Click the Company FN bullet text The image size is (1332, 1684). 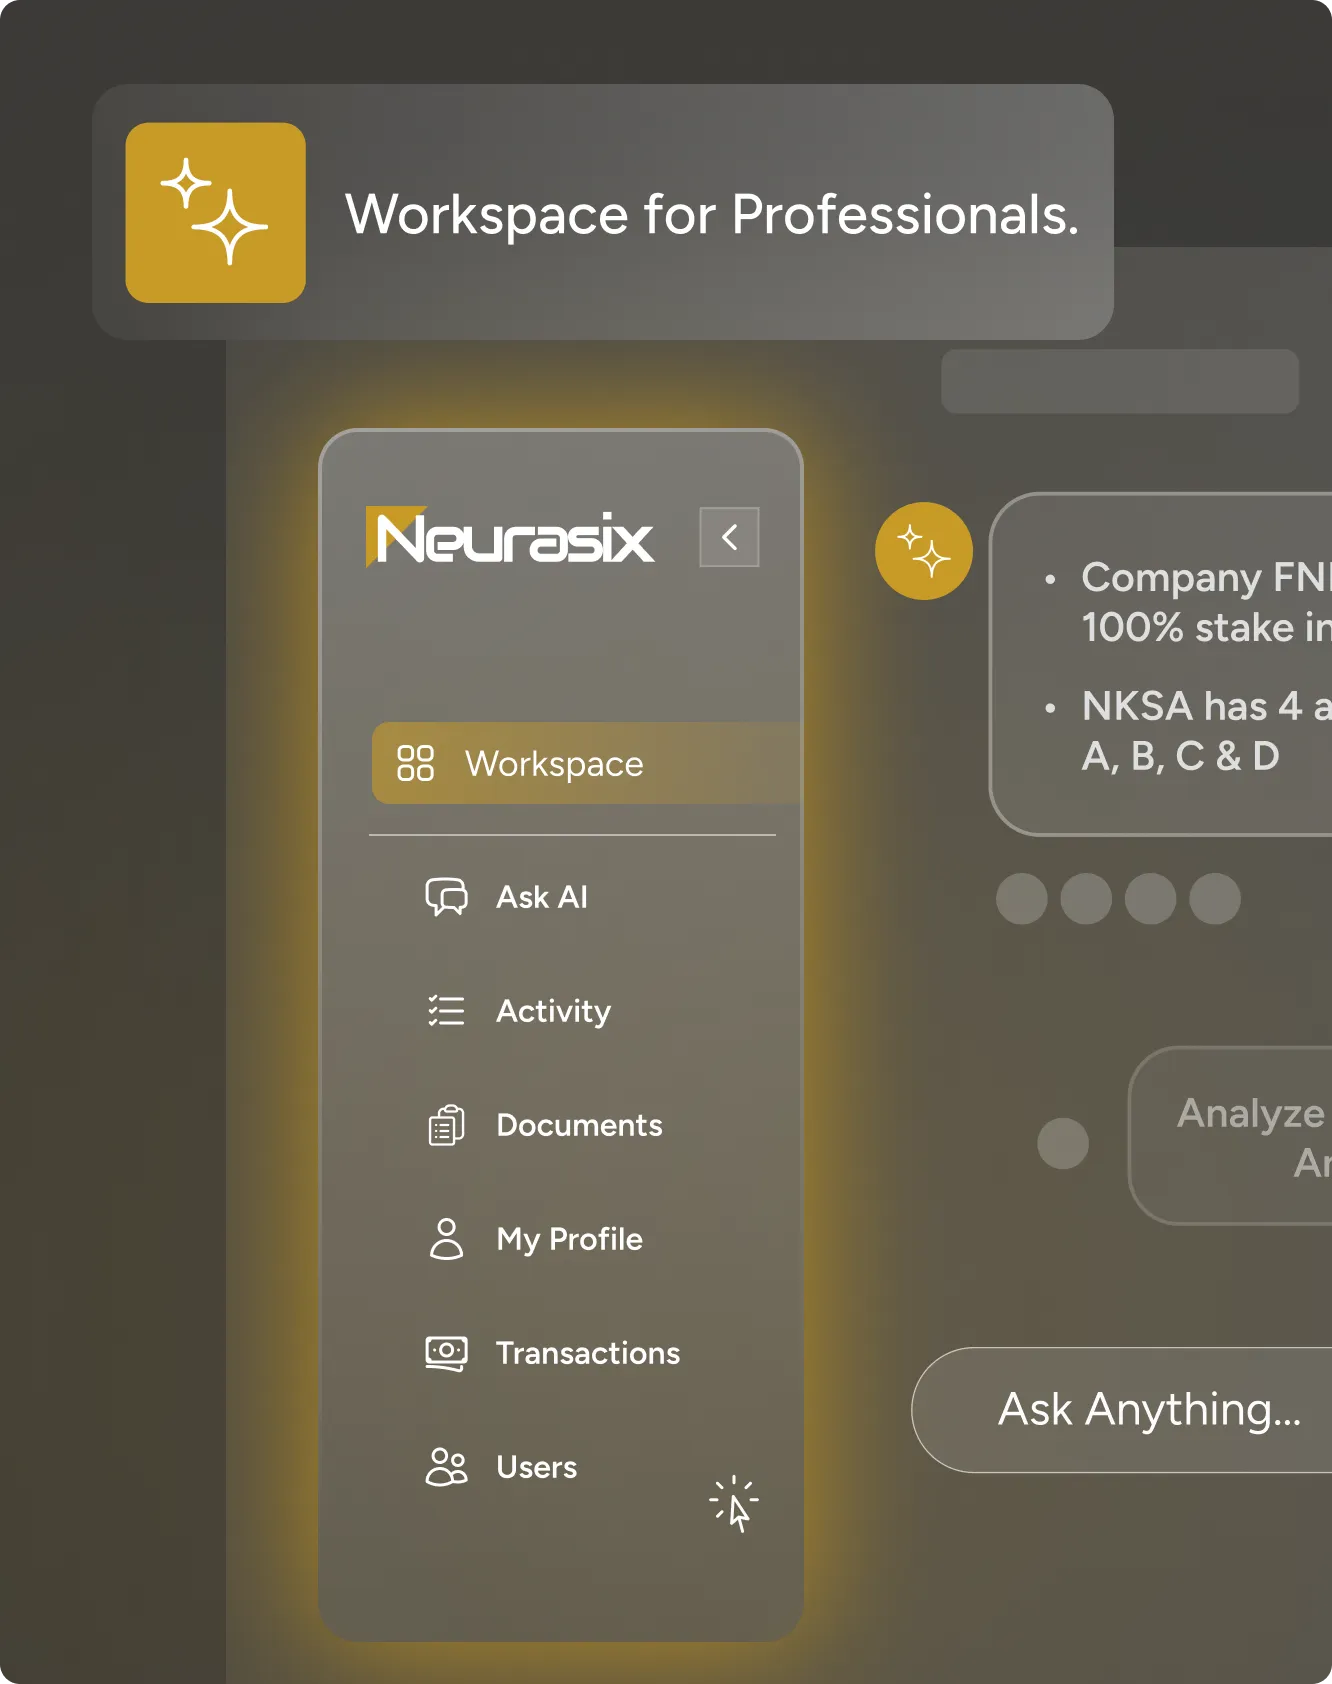[1206, 602]
